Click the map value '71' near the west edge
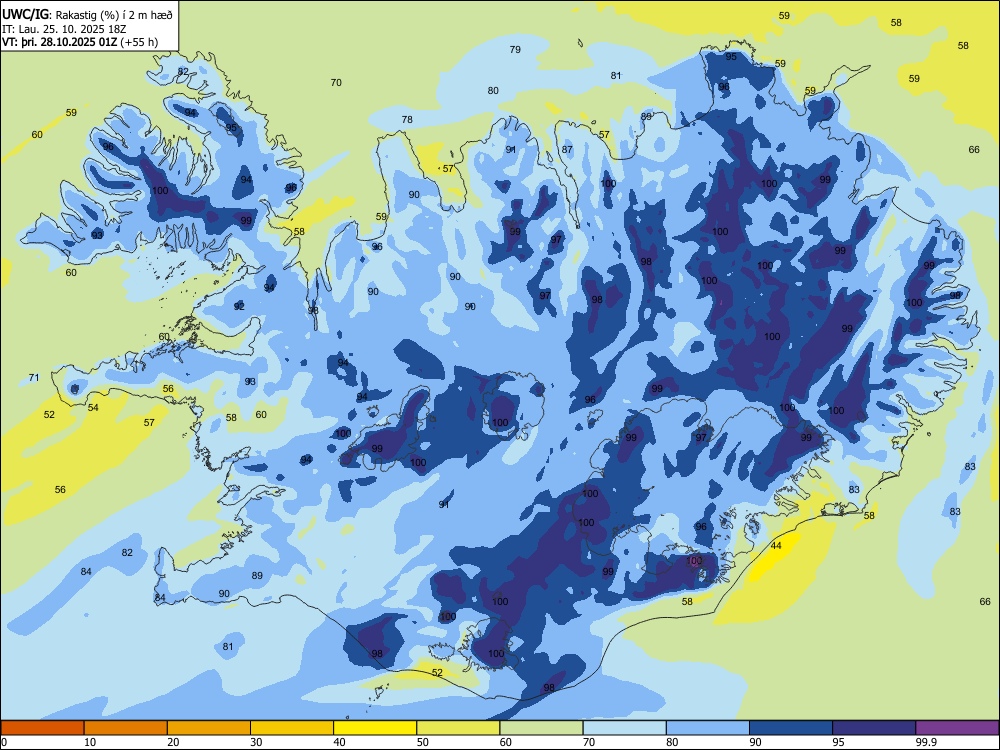The height and width of the screenshot is (750, 1000). click(34, 378)
